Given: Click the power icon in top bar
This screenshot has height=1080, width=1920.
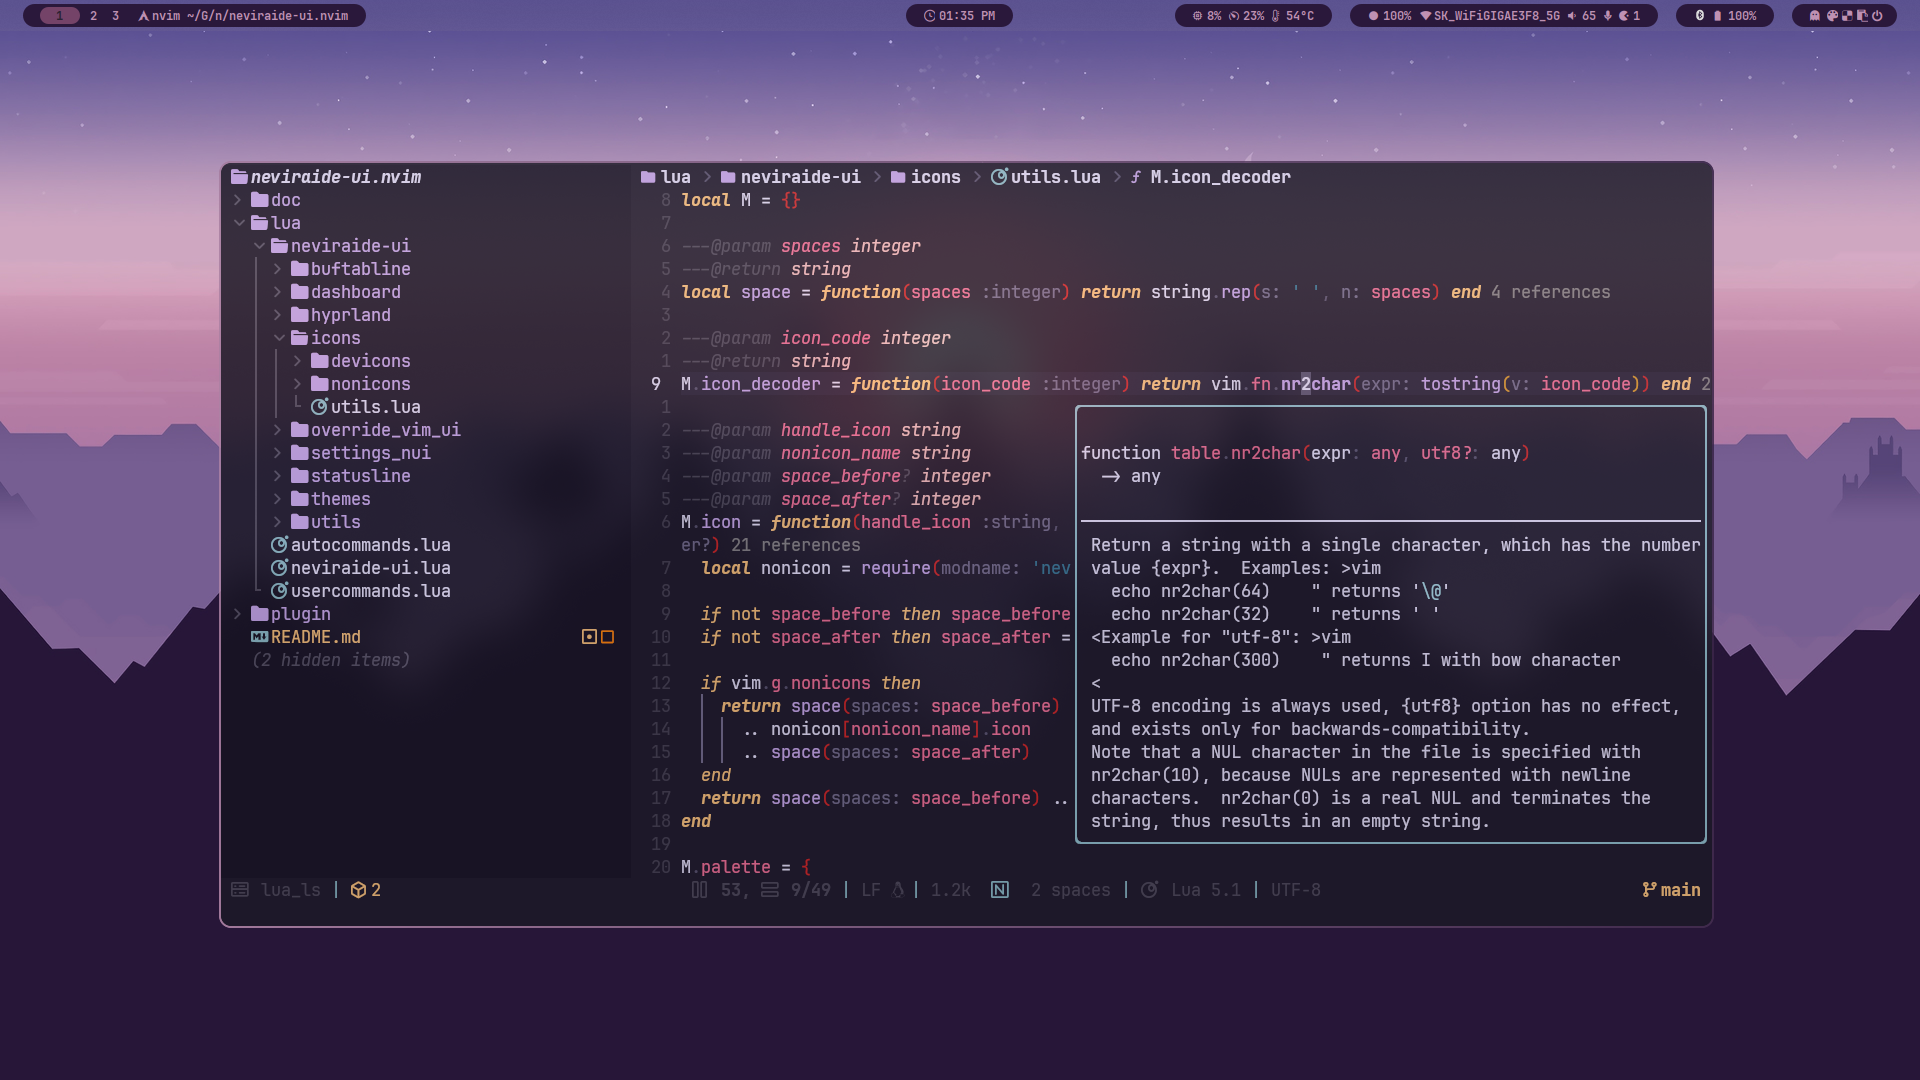Looking at the screenshot, I should (x=1877, y=16).
